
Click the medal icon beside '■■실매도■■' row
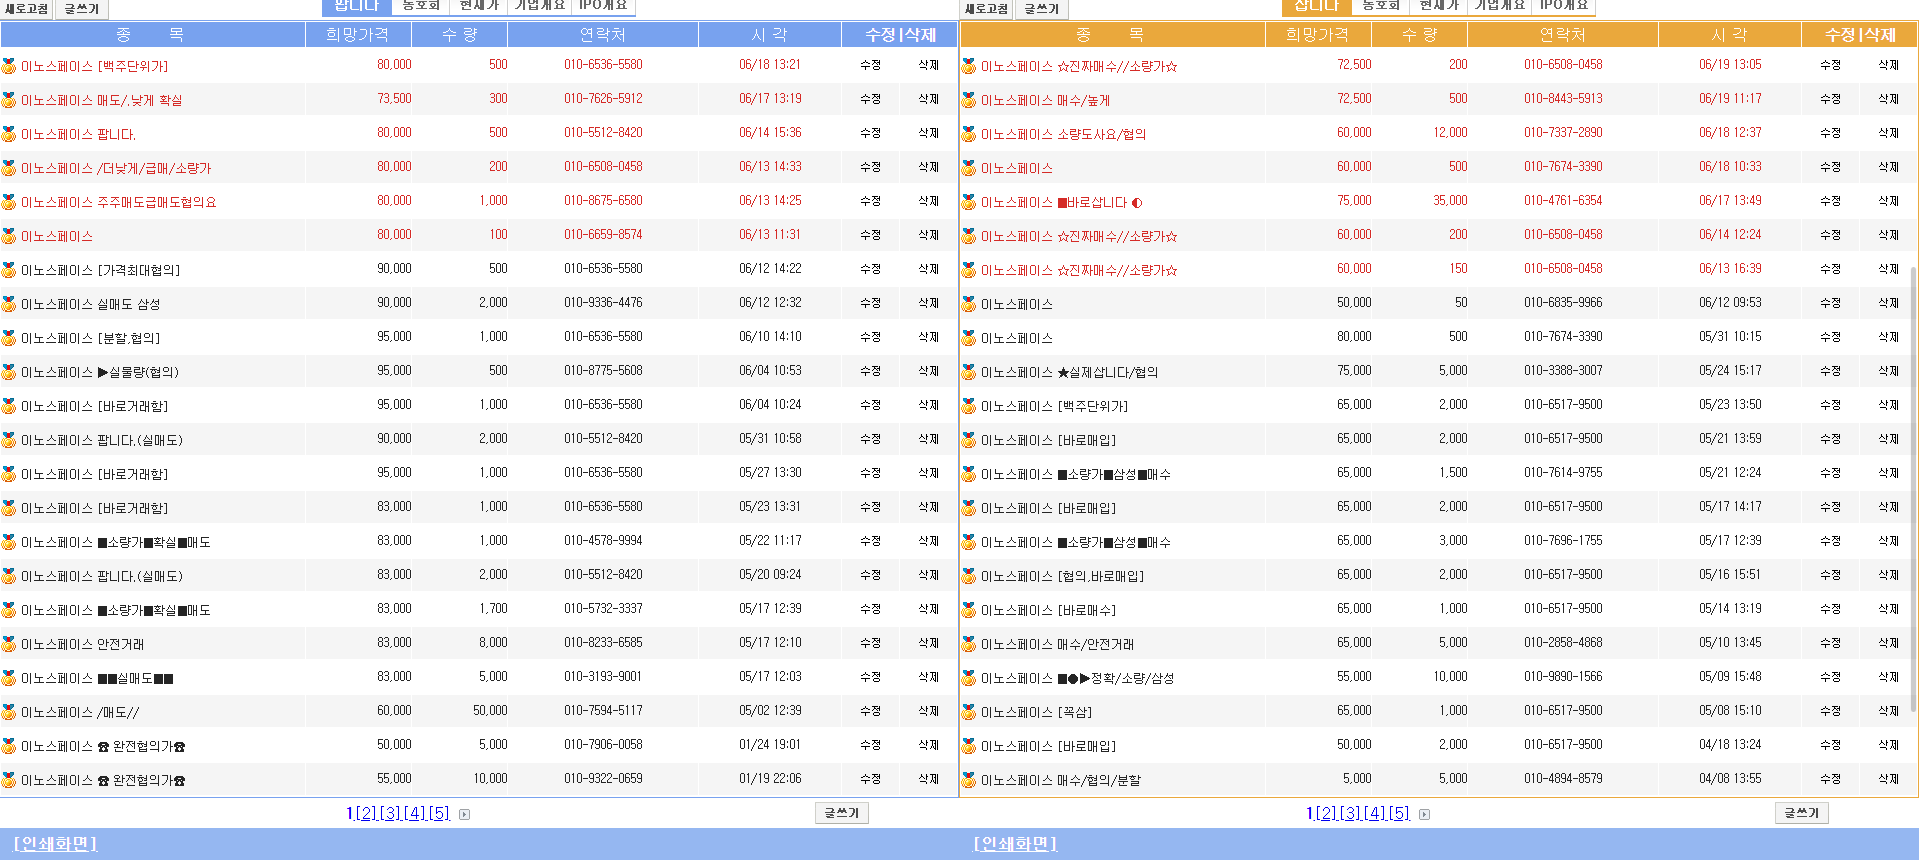9,678
